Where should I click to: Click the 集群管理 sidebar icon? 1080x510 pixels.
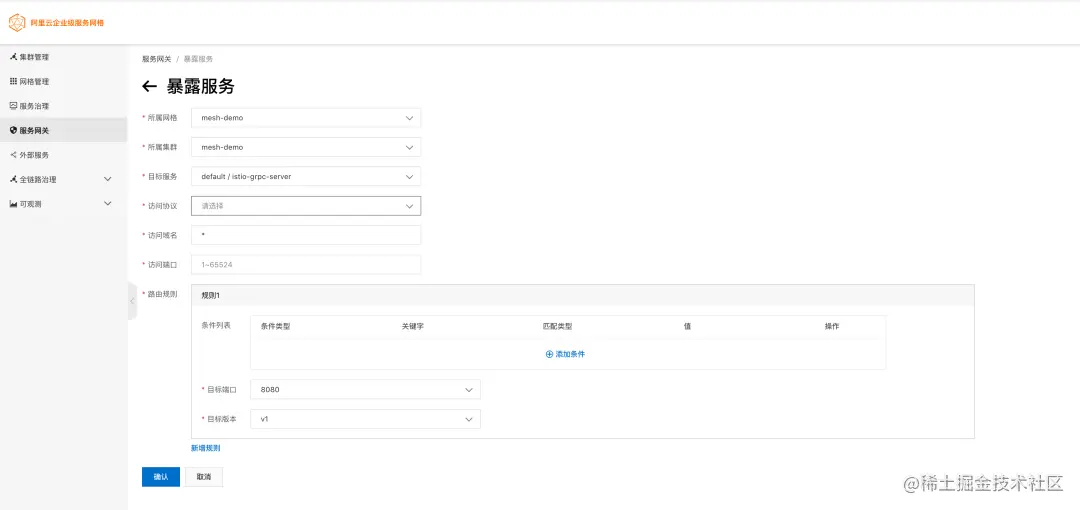[13, 57]
